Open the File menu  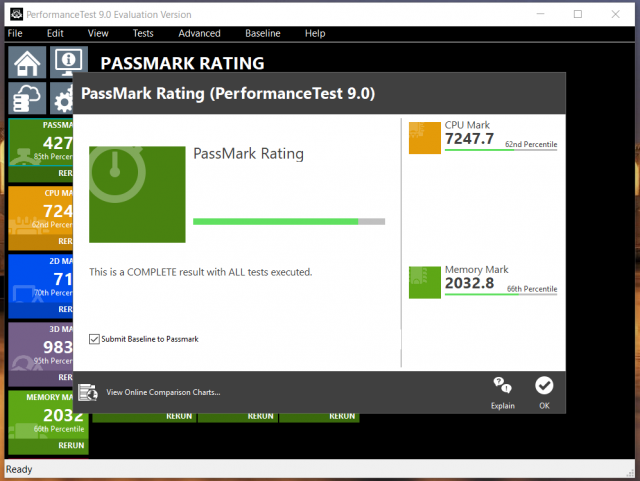(15, 33)
